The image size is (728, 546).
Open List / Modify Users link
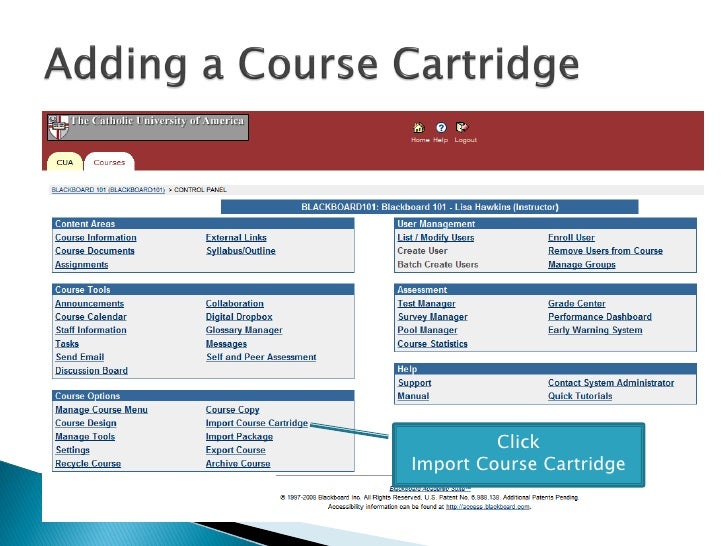pos(436,237)
